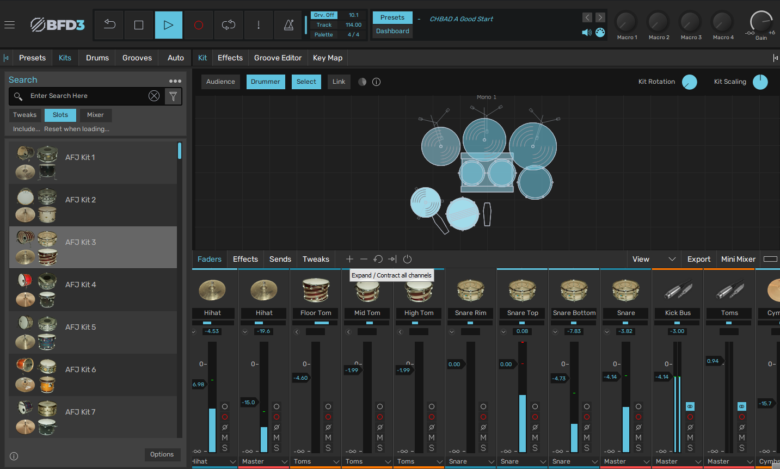The height and width of the screenshot is (469, 780).
Task: Click the mixer power icon
Action: (407, 259)
